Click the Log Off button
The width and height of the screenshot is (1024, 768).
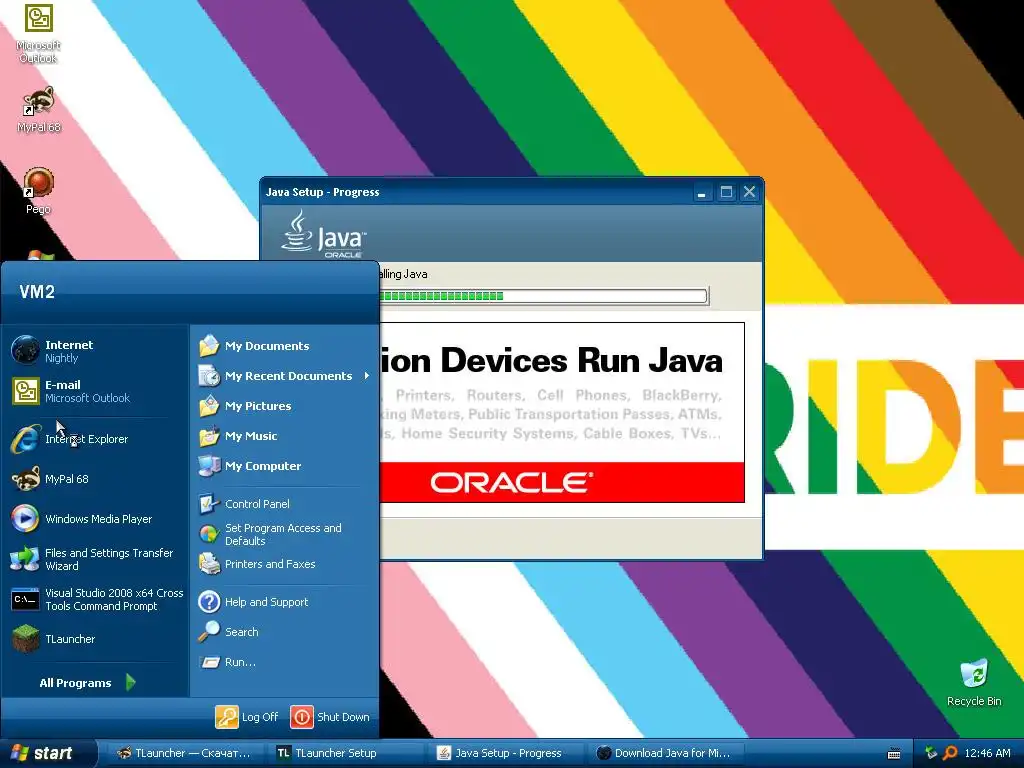[x=247, y=716]
